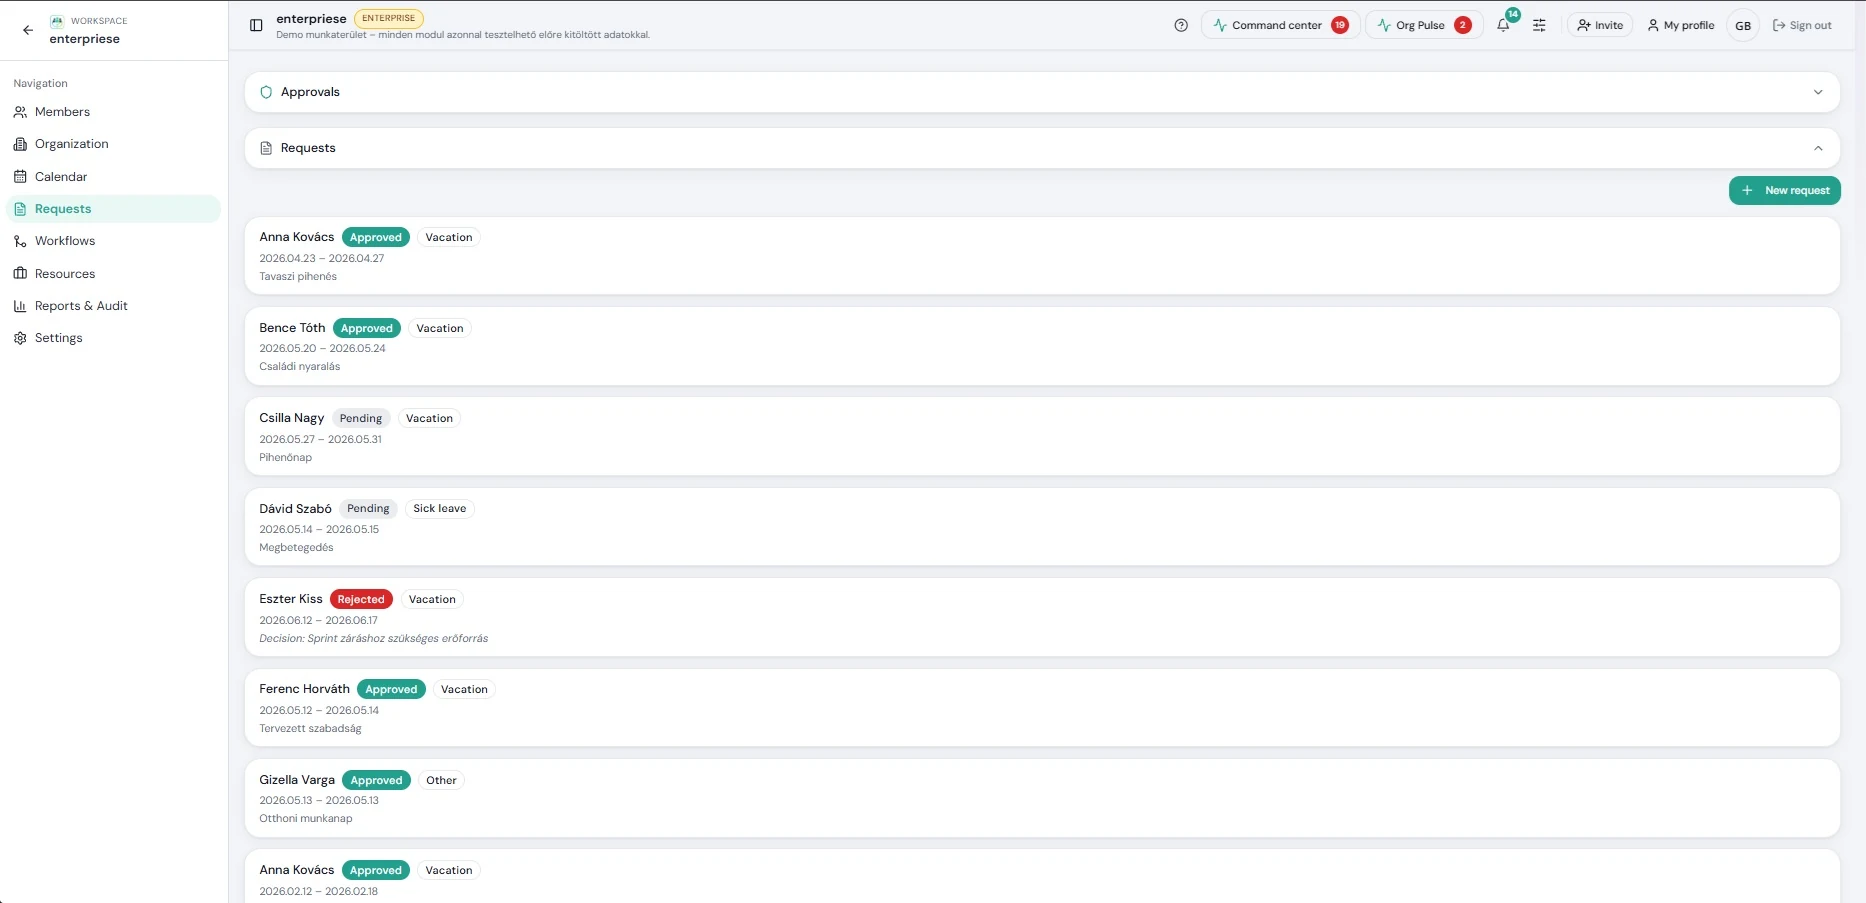Click the Reports & Audit chart icon
1866x903 pixels.
pos(20,306)
